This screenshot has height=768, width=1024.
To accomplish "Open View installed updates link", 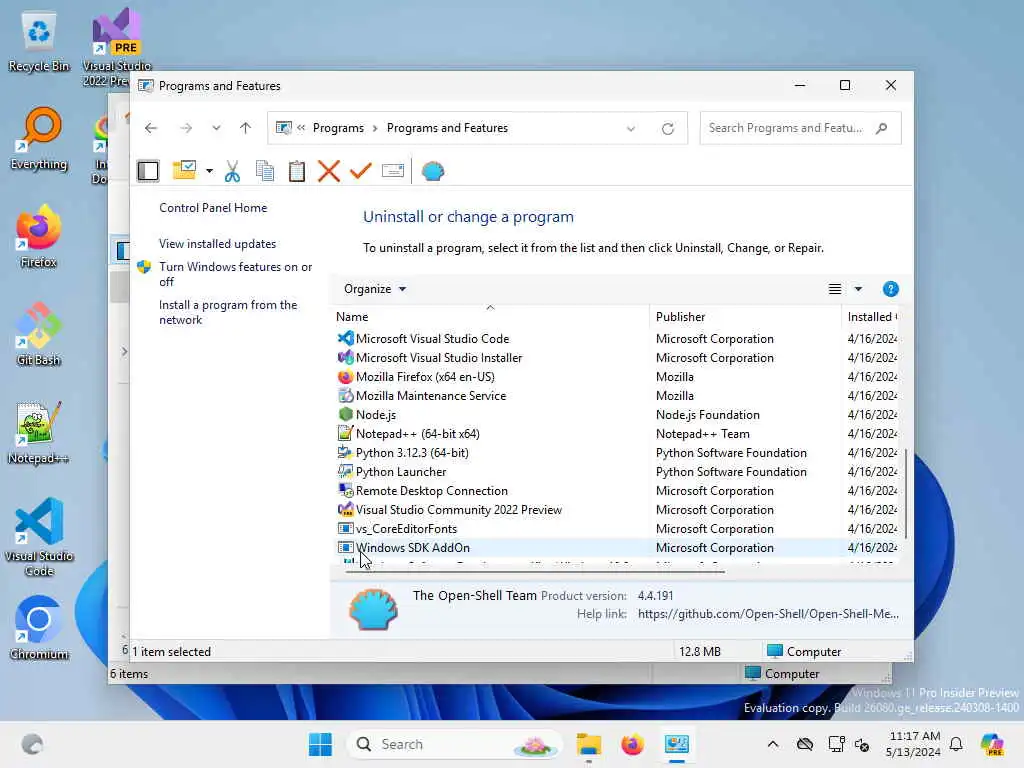I will (217, 244).
